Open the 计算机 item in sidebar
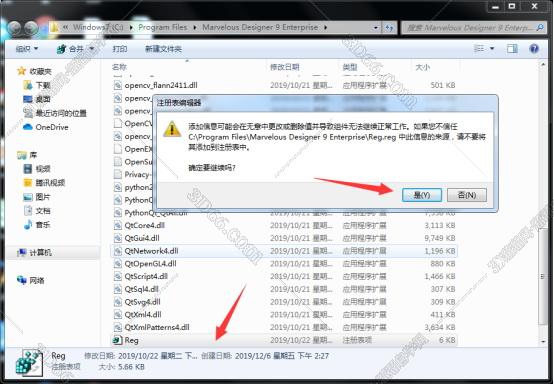The image size is (554, 384). click(35, 253)
